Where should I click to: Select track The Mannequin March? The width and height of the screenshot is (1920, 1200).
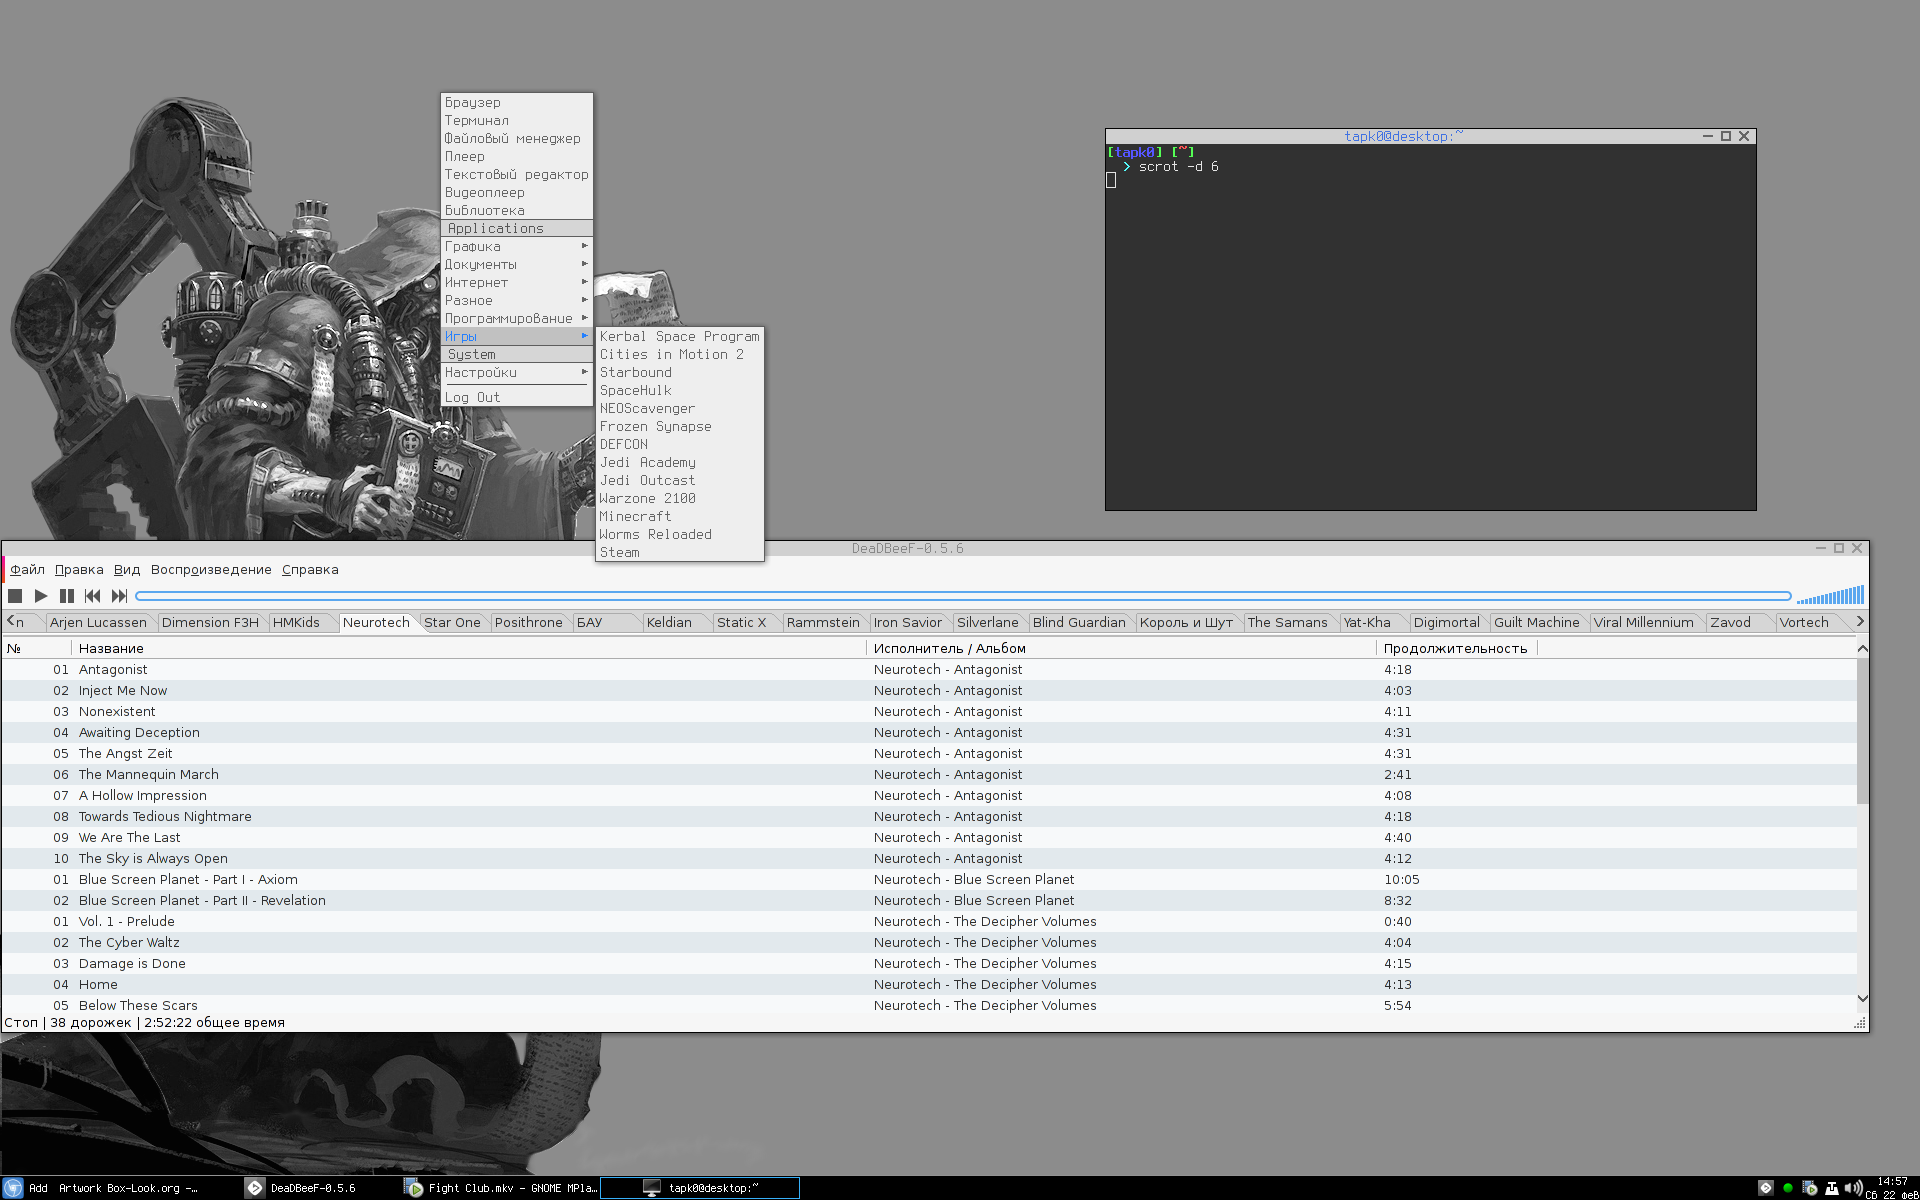pyautogui.click(x=929, y=774)
